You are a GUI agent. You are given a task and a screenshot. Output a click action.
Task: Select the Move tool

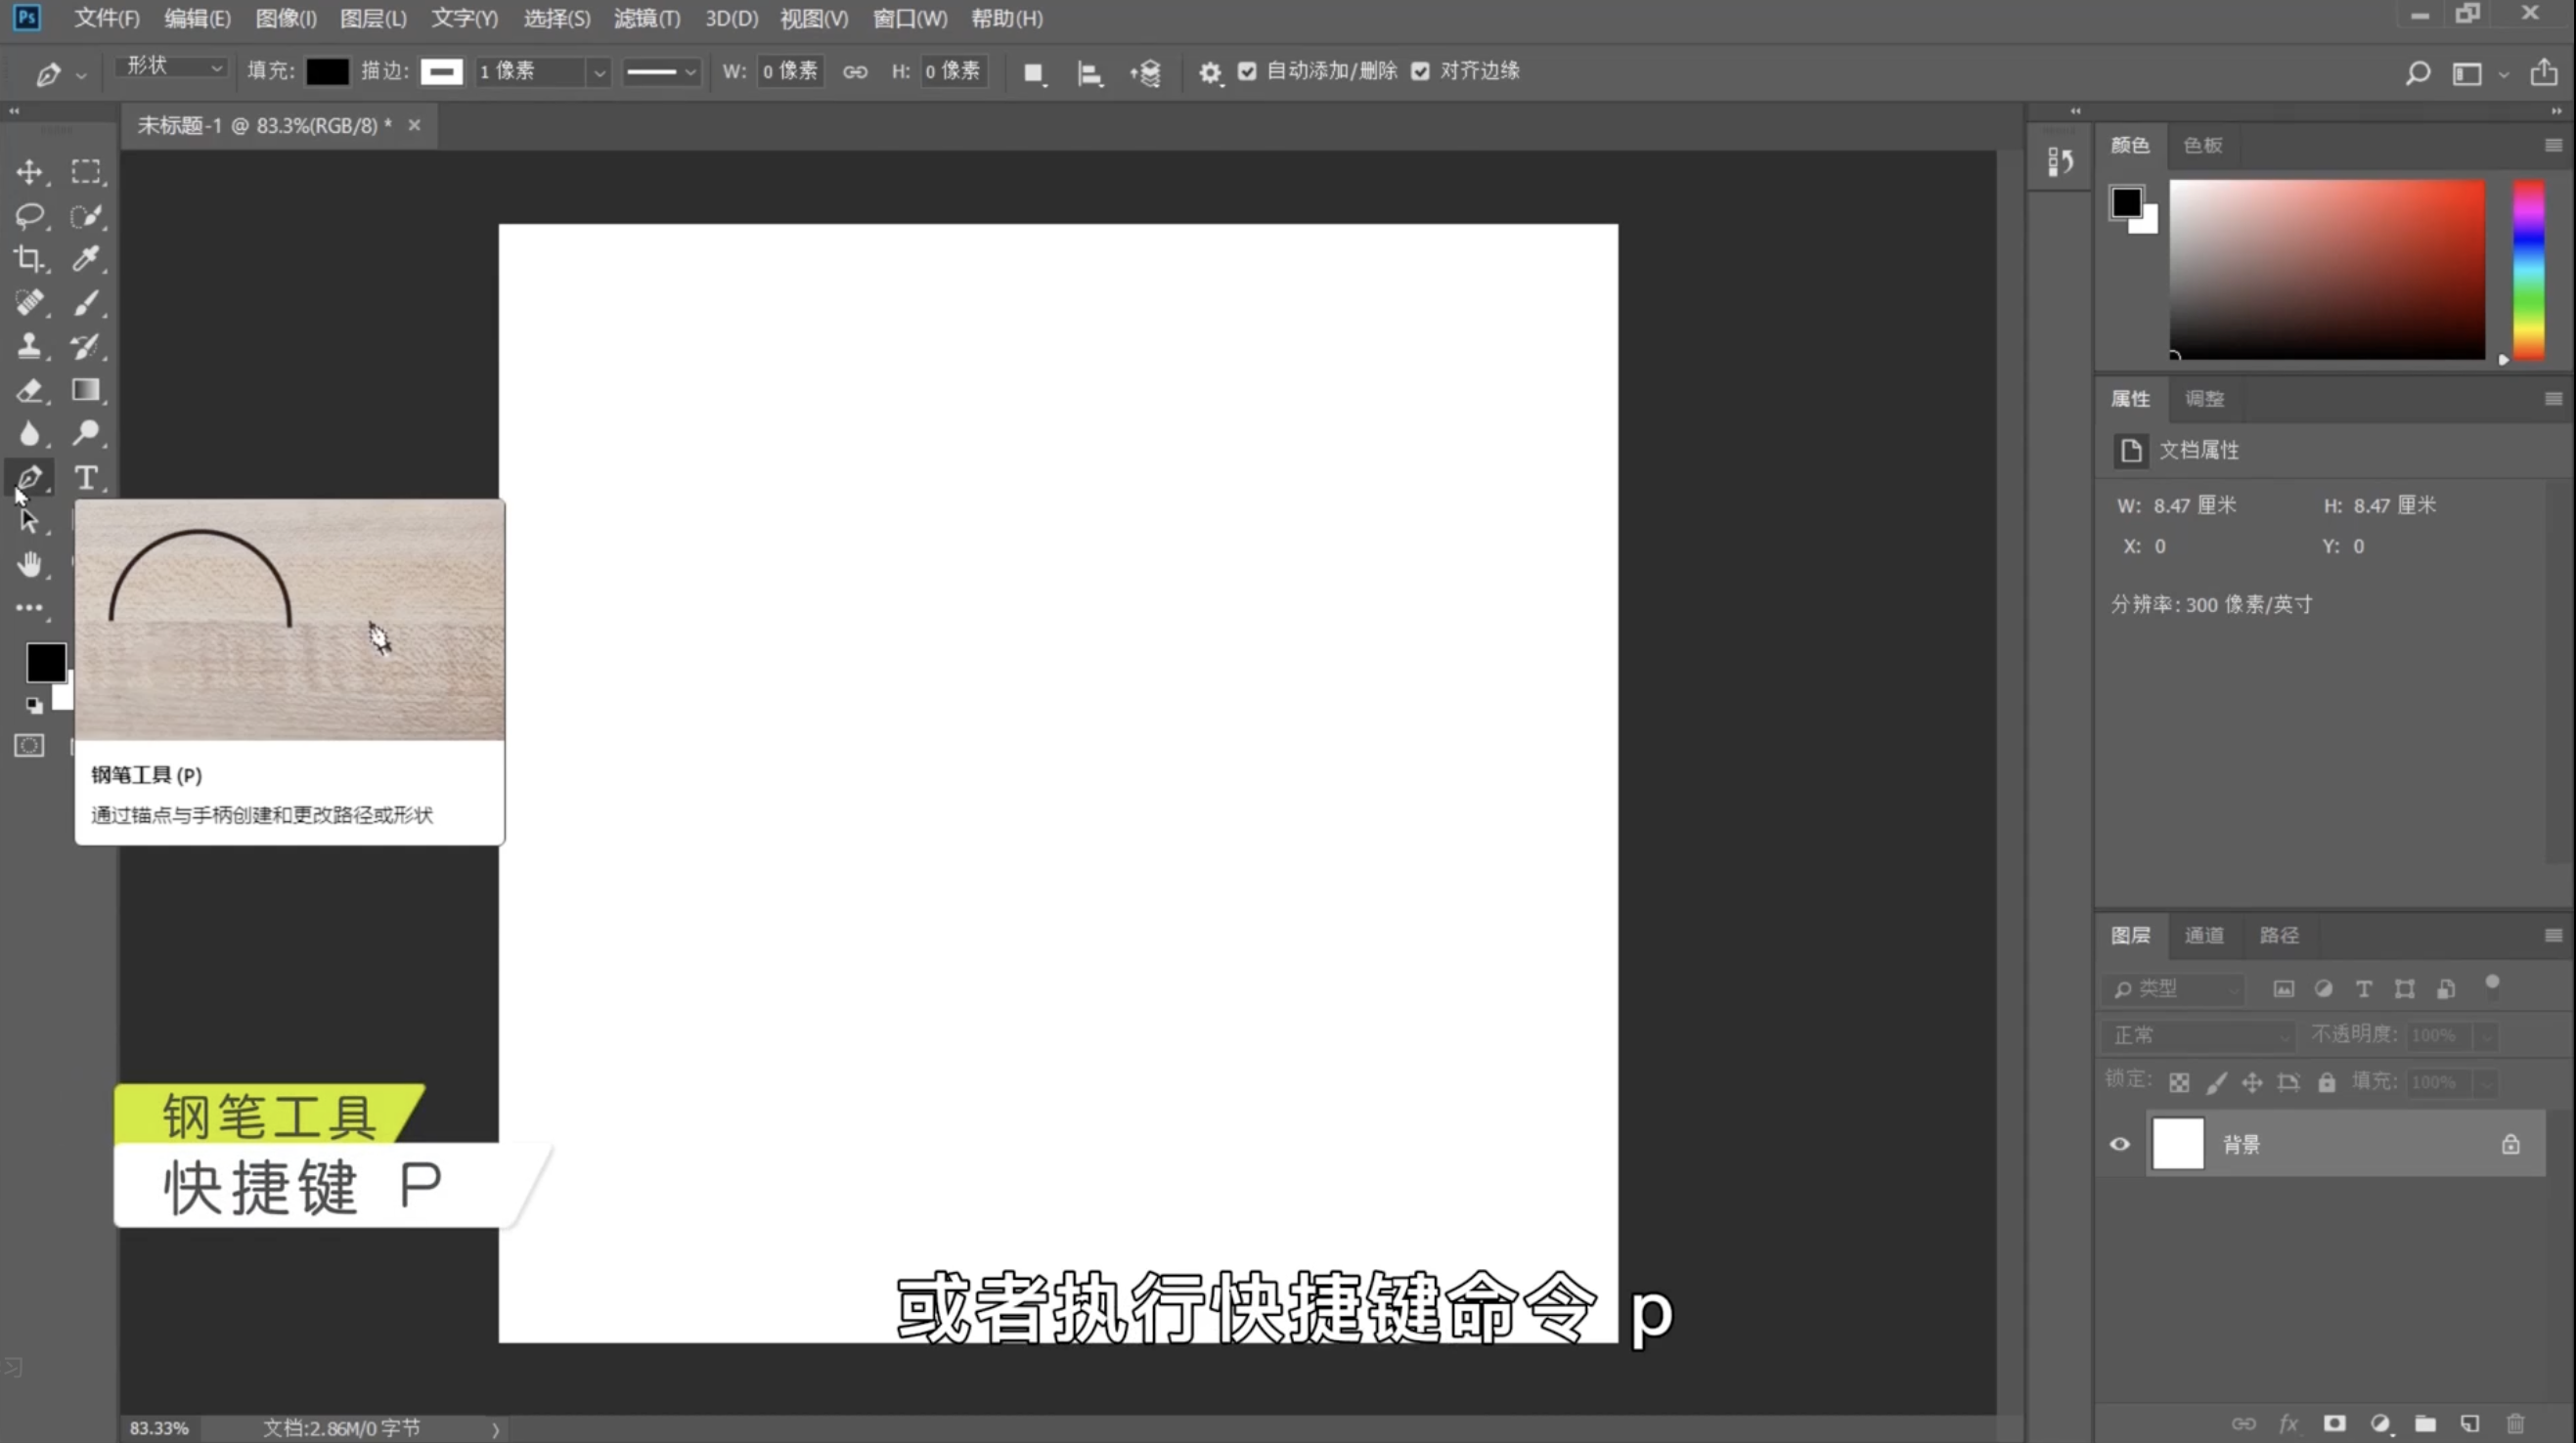(x=29, y=172)
